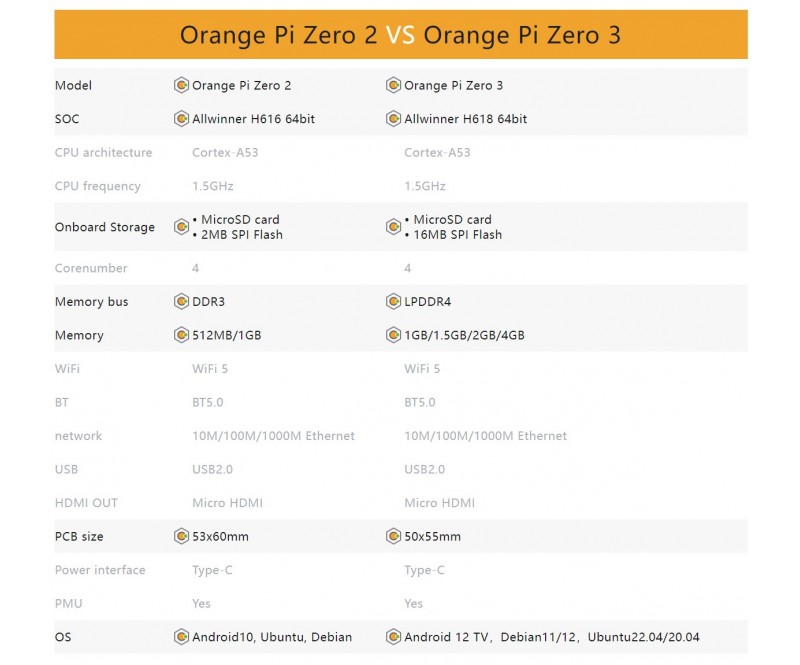The width and height of the screenshot is (800, 665).
Task: Click the 512MB/1GB value
Action: (x=227, y=335)
